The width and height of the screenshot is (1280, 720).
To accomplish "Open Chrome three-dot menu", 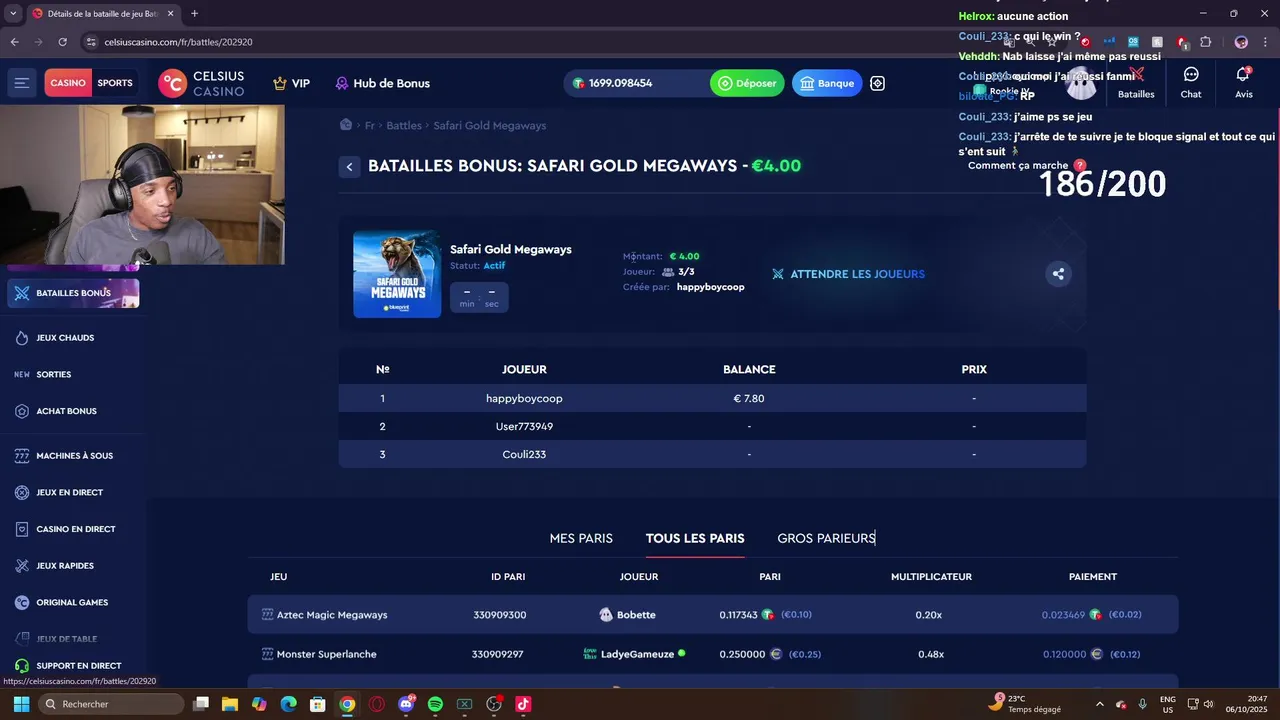I will 1266,42.
